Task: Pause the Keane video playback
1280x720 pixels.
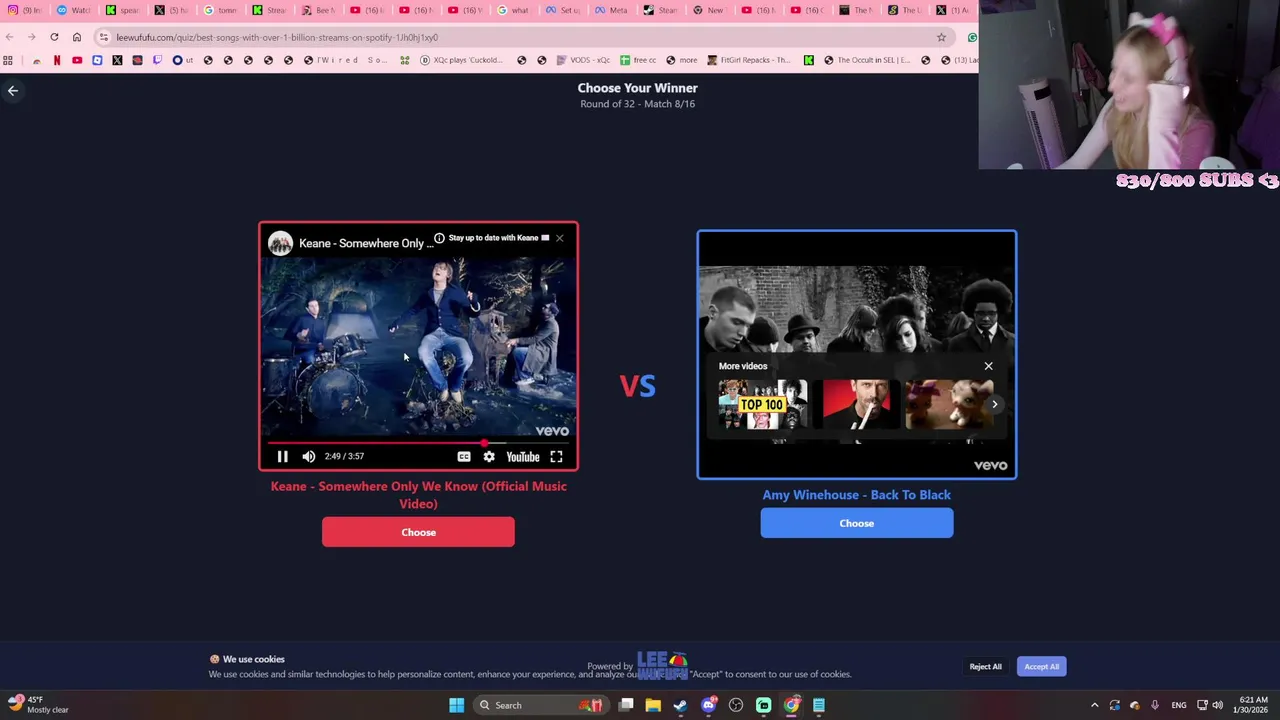Action: 282,457
